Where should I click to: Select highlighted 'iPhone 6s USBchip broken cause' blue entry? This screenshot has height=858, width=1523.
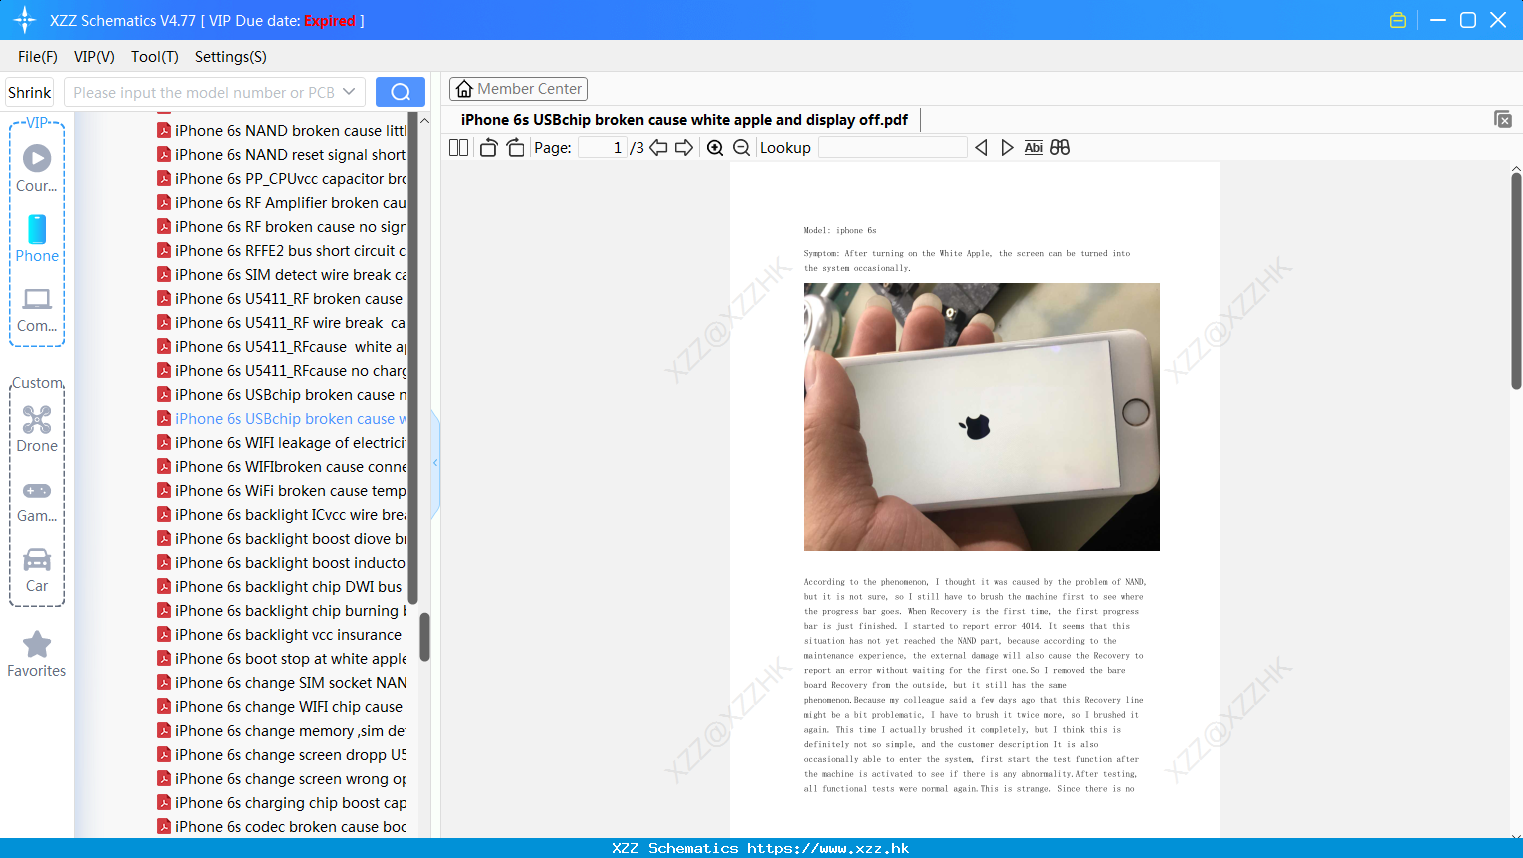(282, 419)
